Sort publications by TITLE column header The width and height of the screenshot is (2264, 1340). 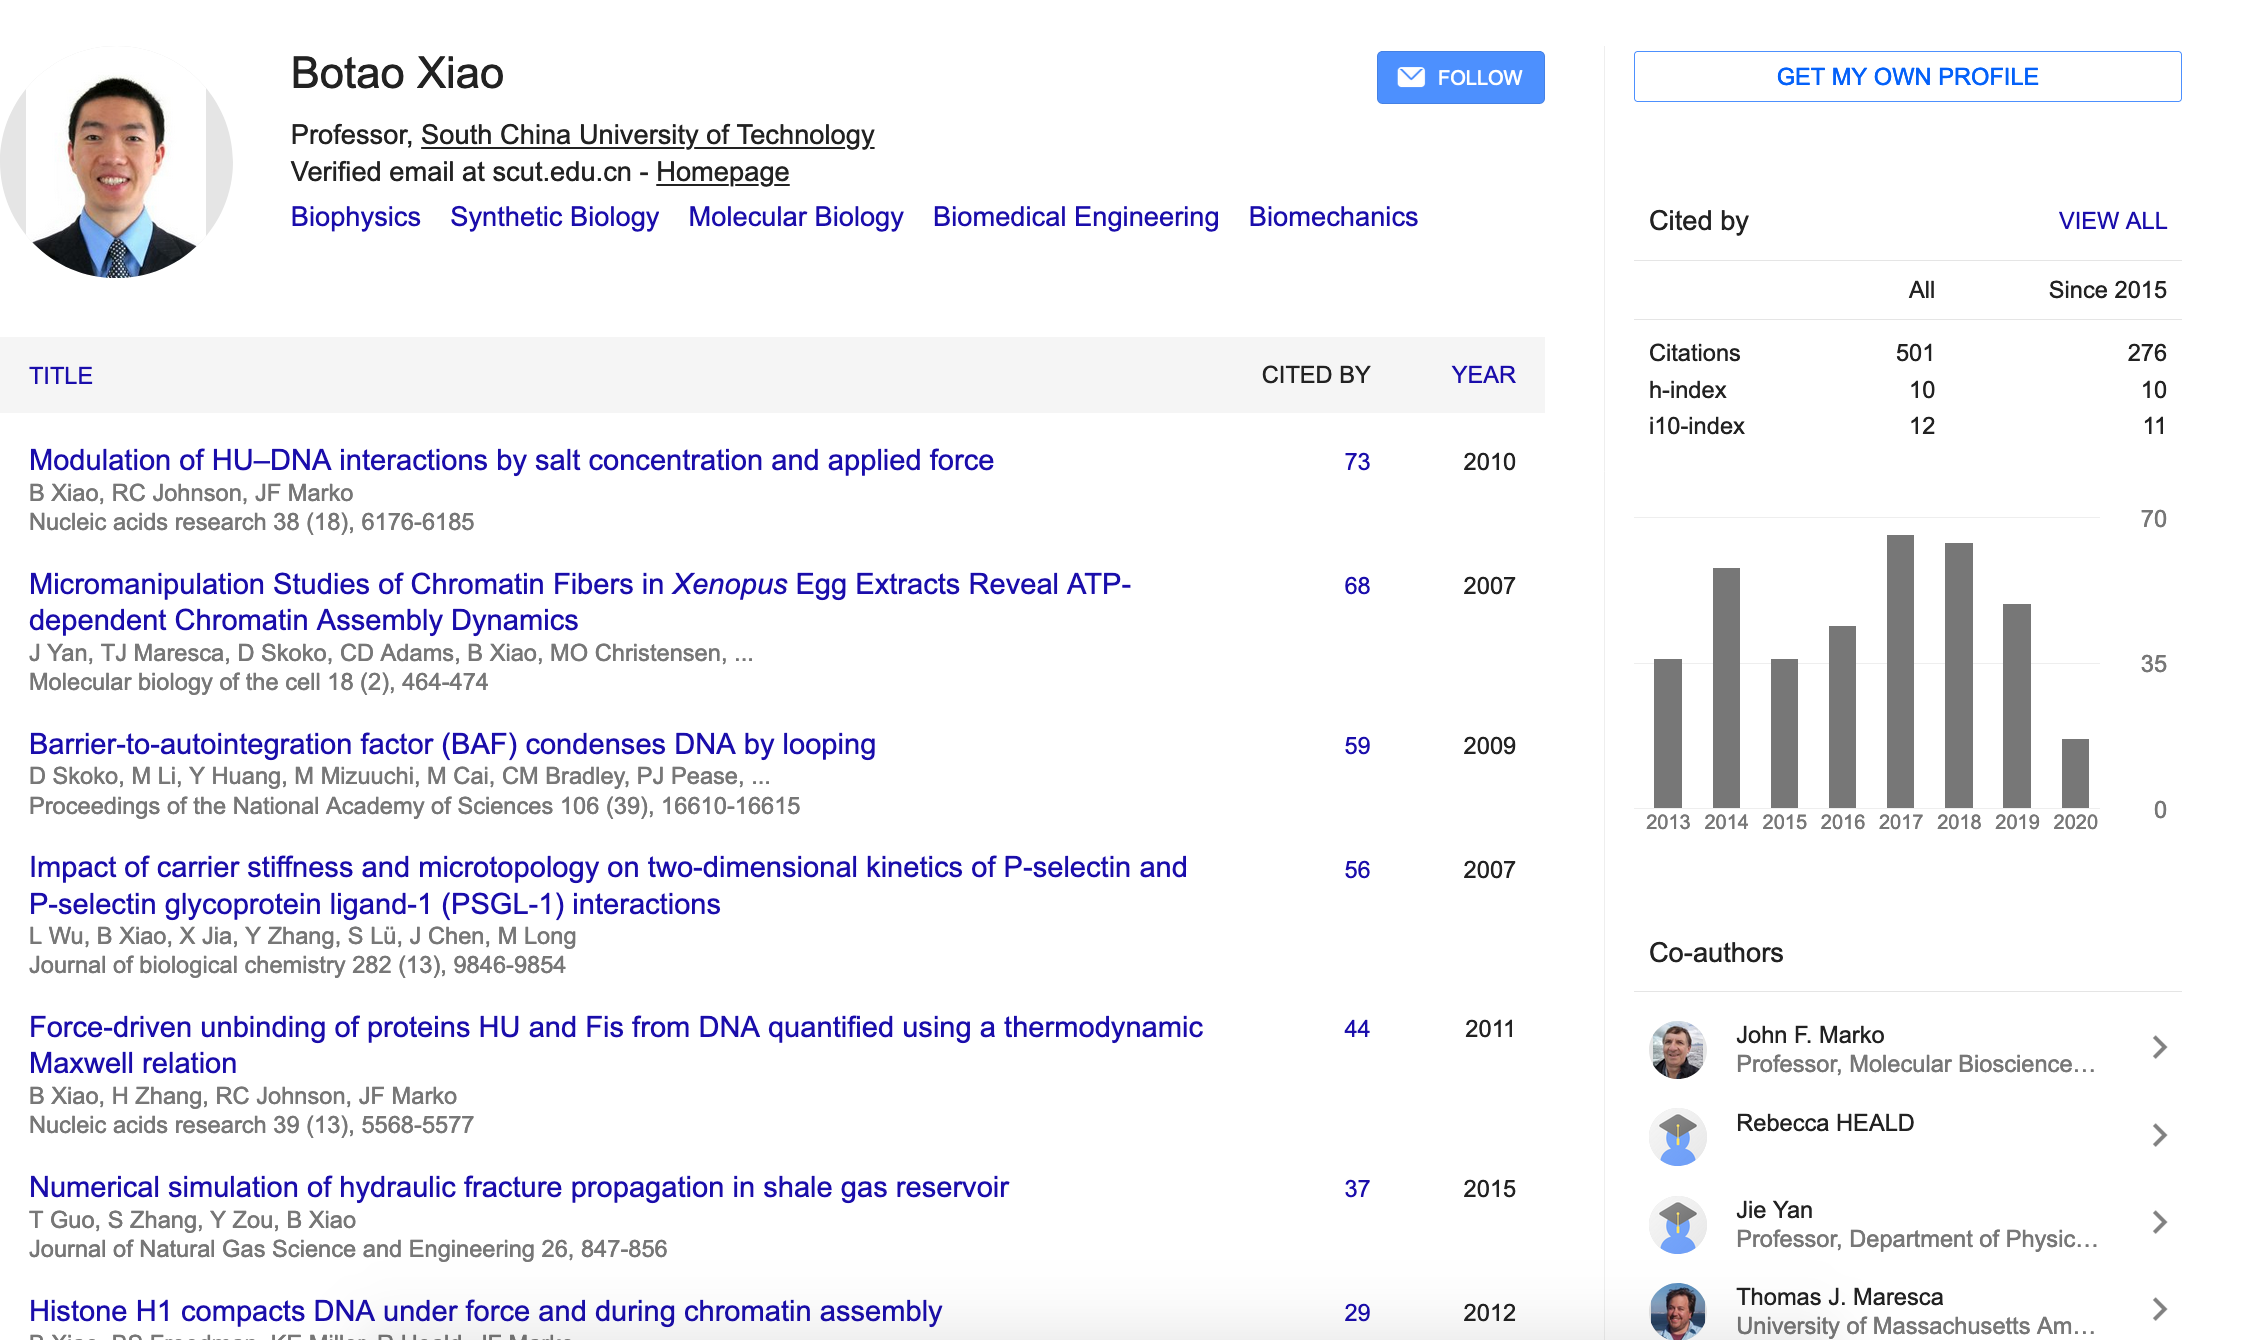pyautogui.click(x=61, y=376)
